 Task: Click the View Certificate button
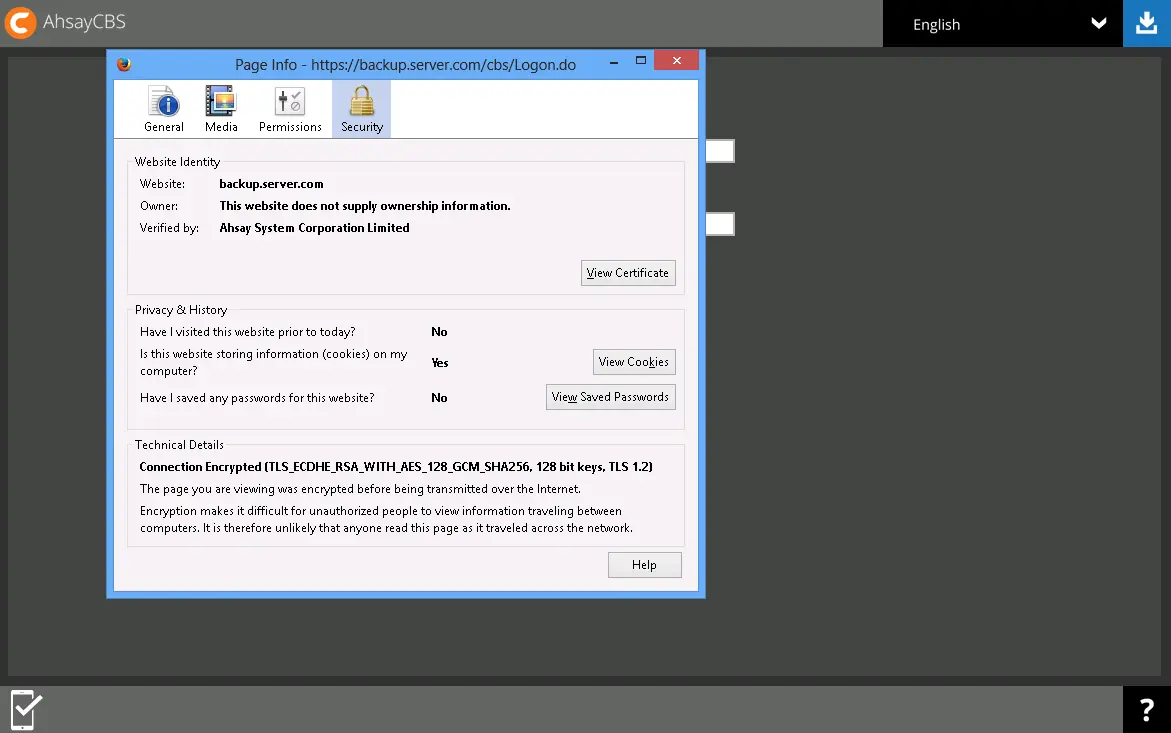click(628, 272)
